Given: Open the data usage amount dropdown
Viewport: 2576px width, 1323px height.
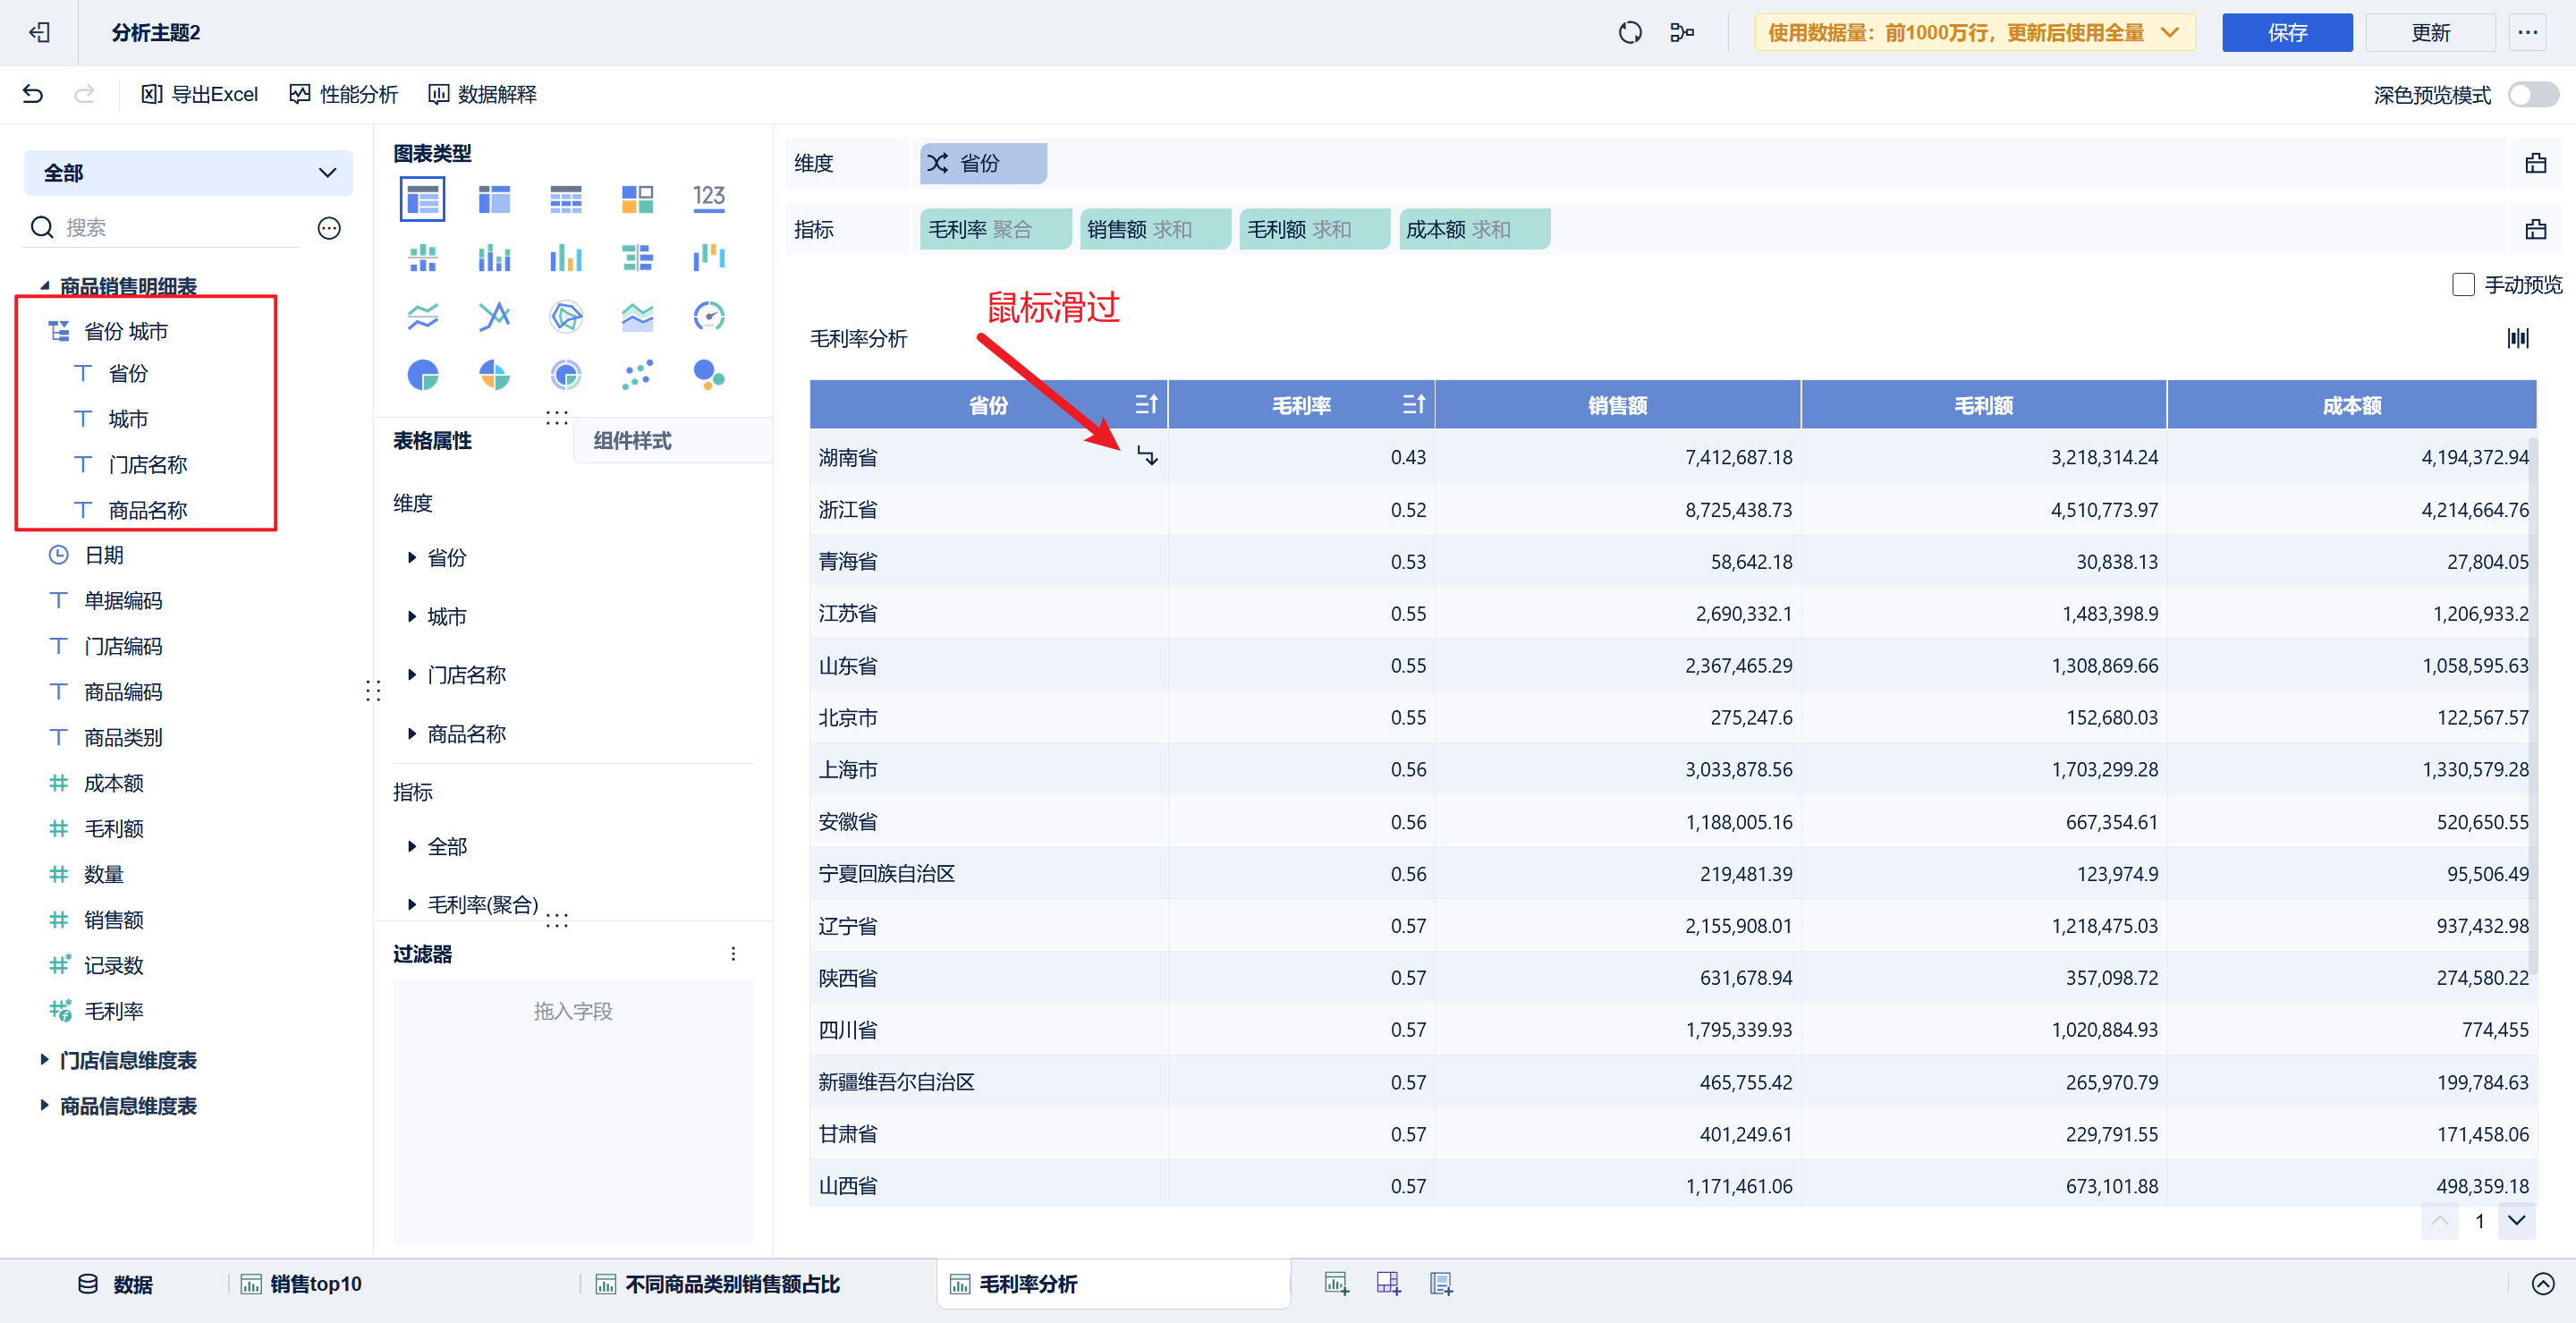Looking at the screenshot, I should tap(1974, 33).
